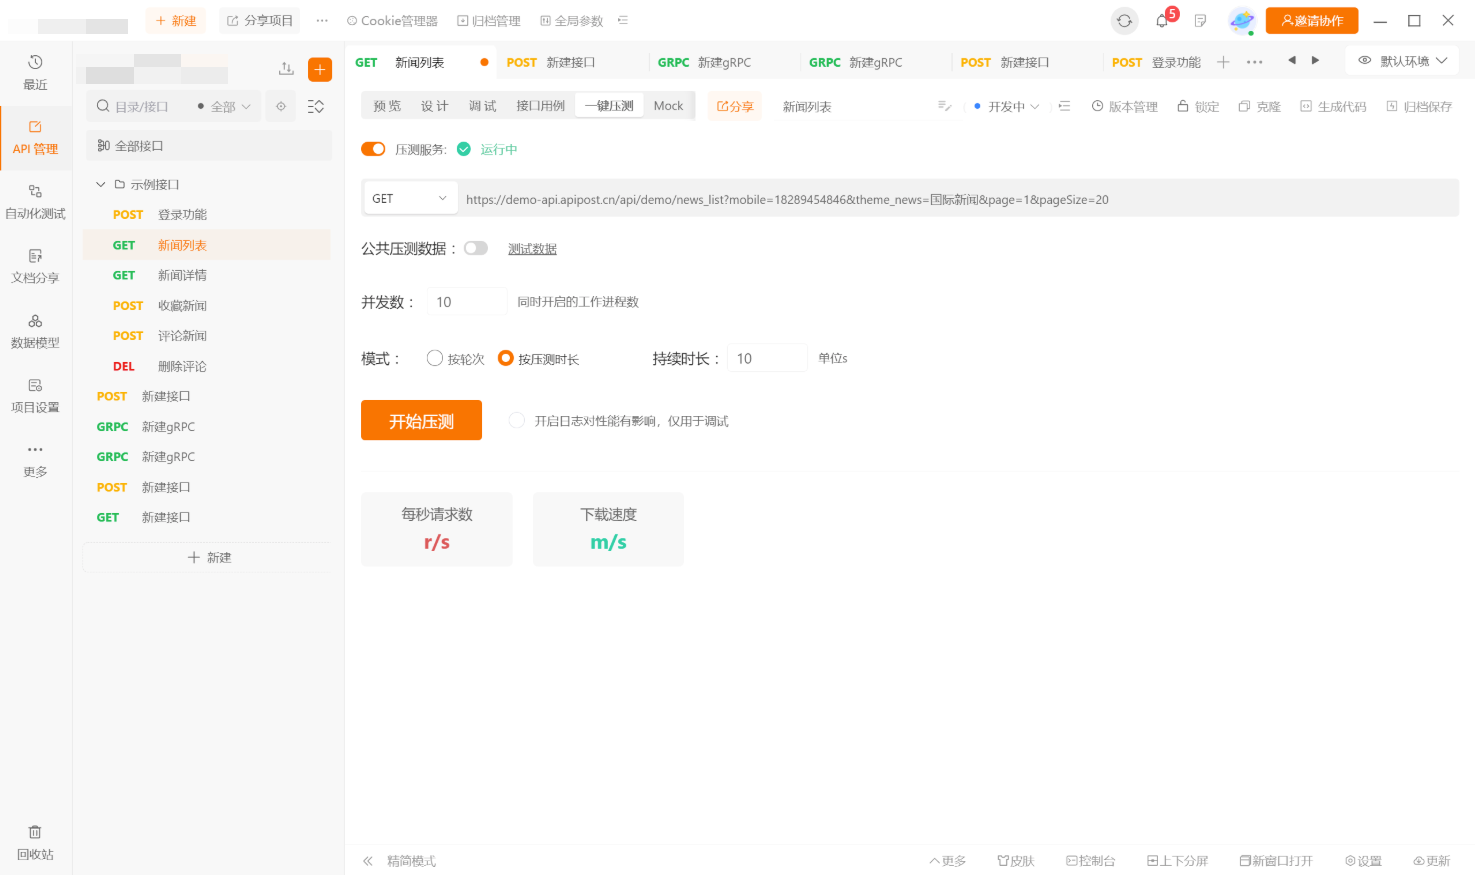Toggle the 压测服务 switch
The image size is (1476, 876).
[373, 149]
